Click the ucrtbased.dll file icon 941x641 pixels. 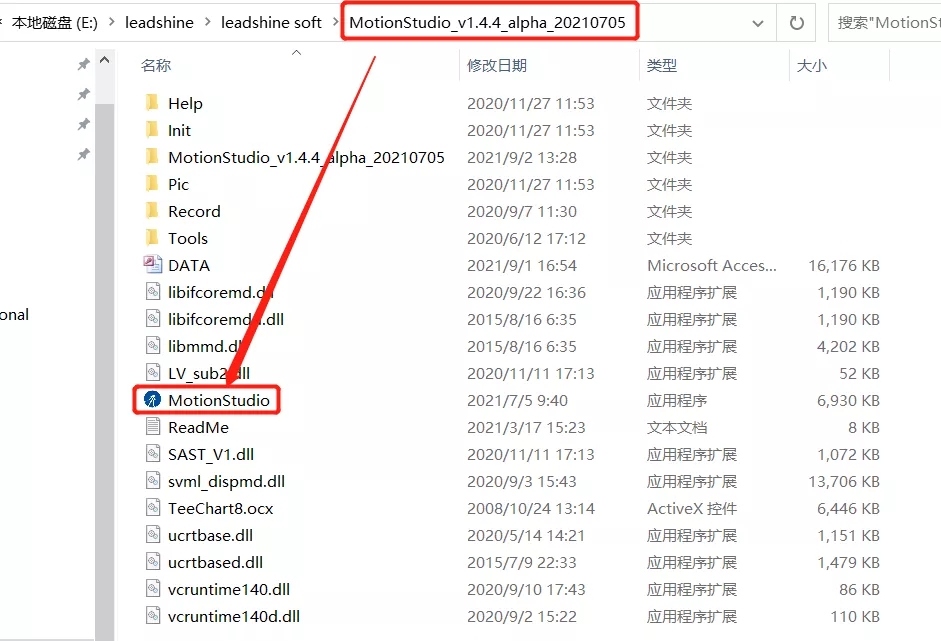153,562
